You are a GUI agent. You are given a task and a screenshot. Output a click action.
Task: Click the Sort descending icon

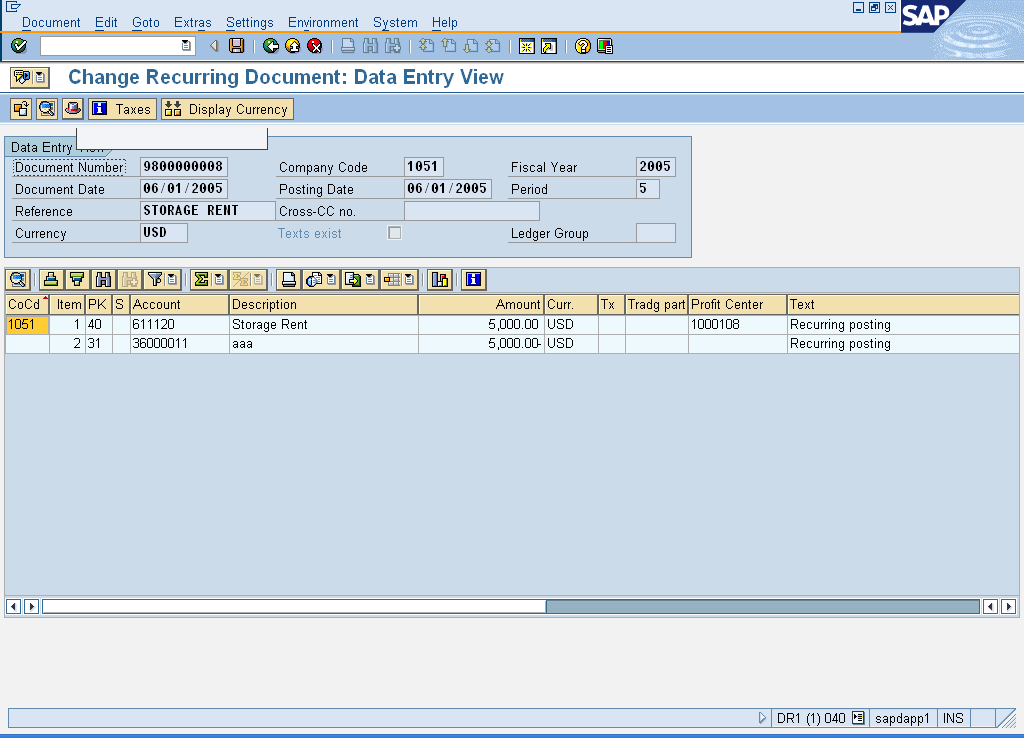[x=77, y=280]
